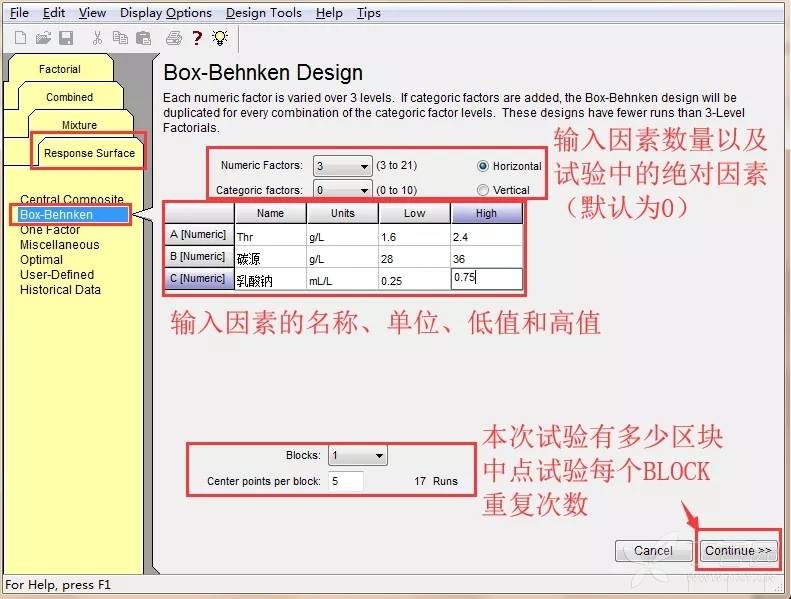Click the High column header
The height and width of the screenshot is (599, 791).
coord(486,213)
